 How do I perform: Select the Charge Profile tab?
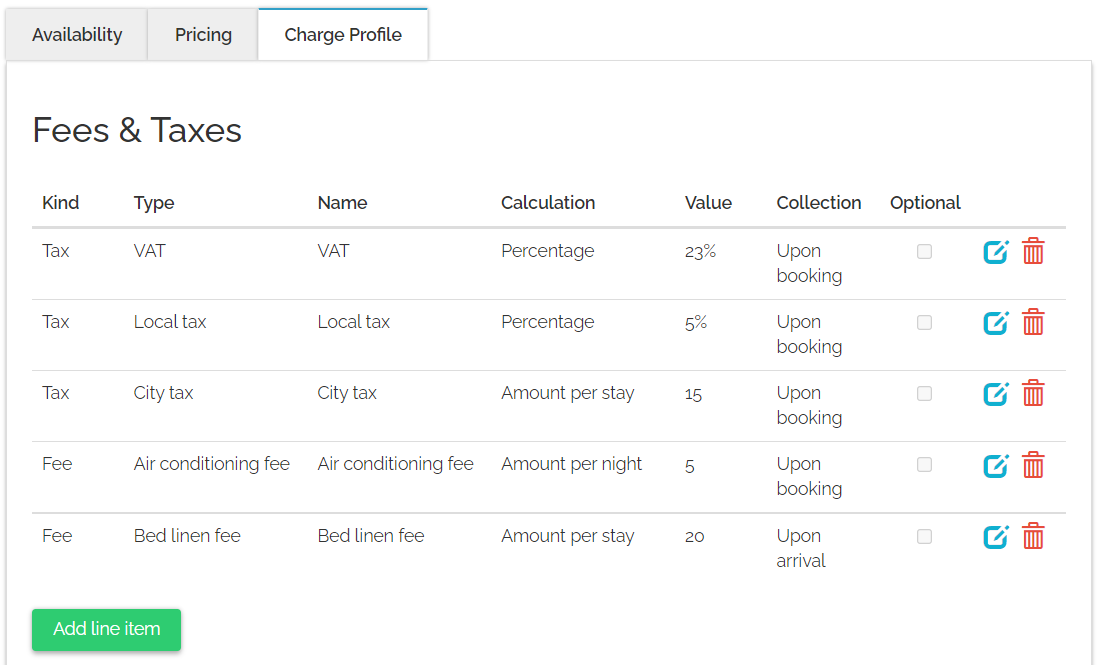point(343,35)
